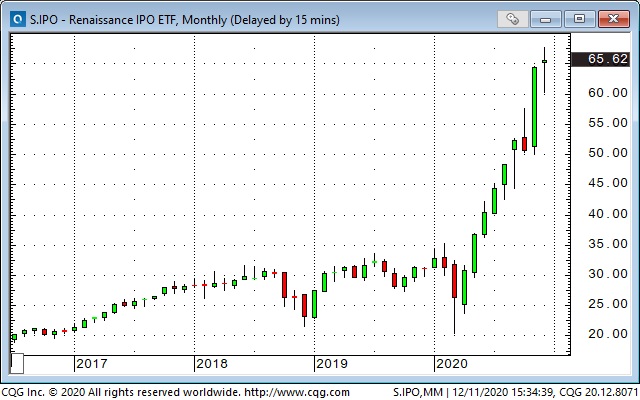The image size is (640, 400).
Task: Click the small white box at the time axis start
Action: tap(17, 363)
